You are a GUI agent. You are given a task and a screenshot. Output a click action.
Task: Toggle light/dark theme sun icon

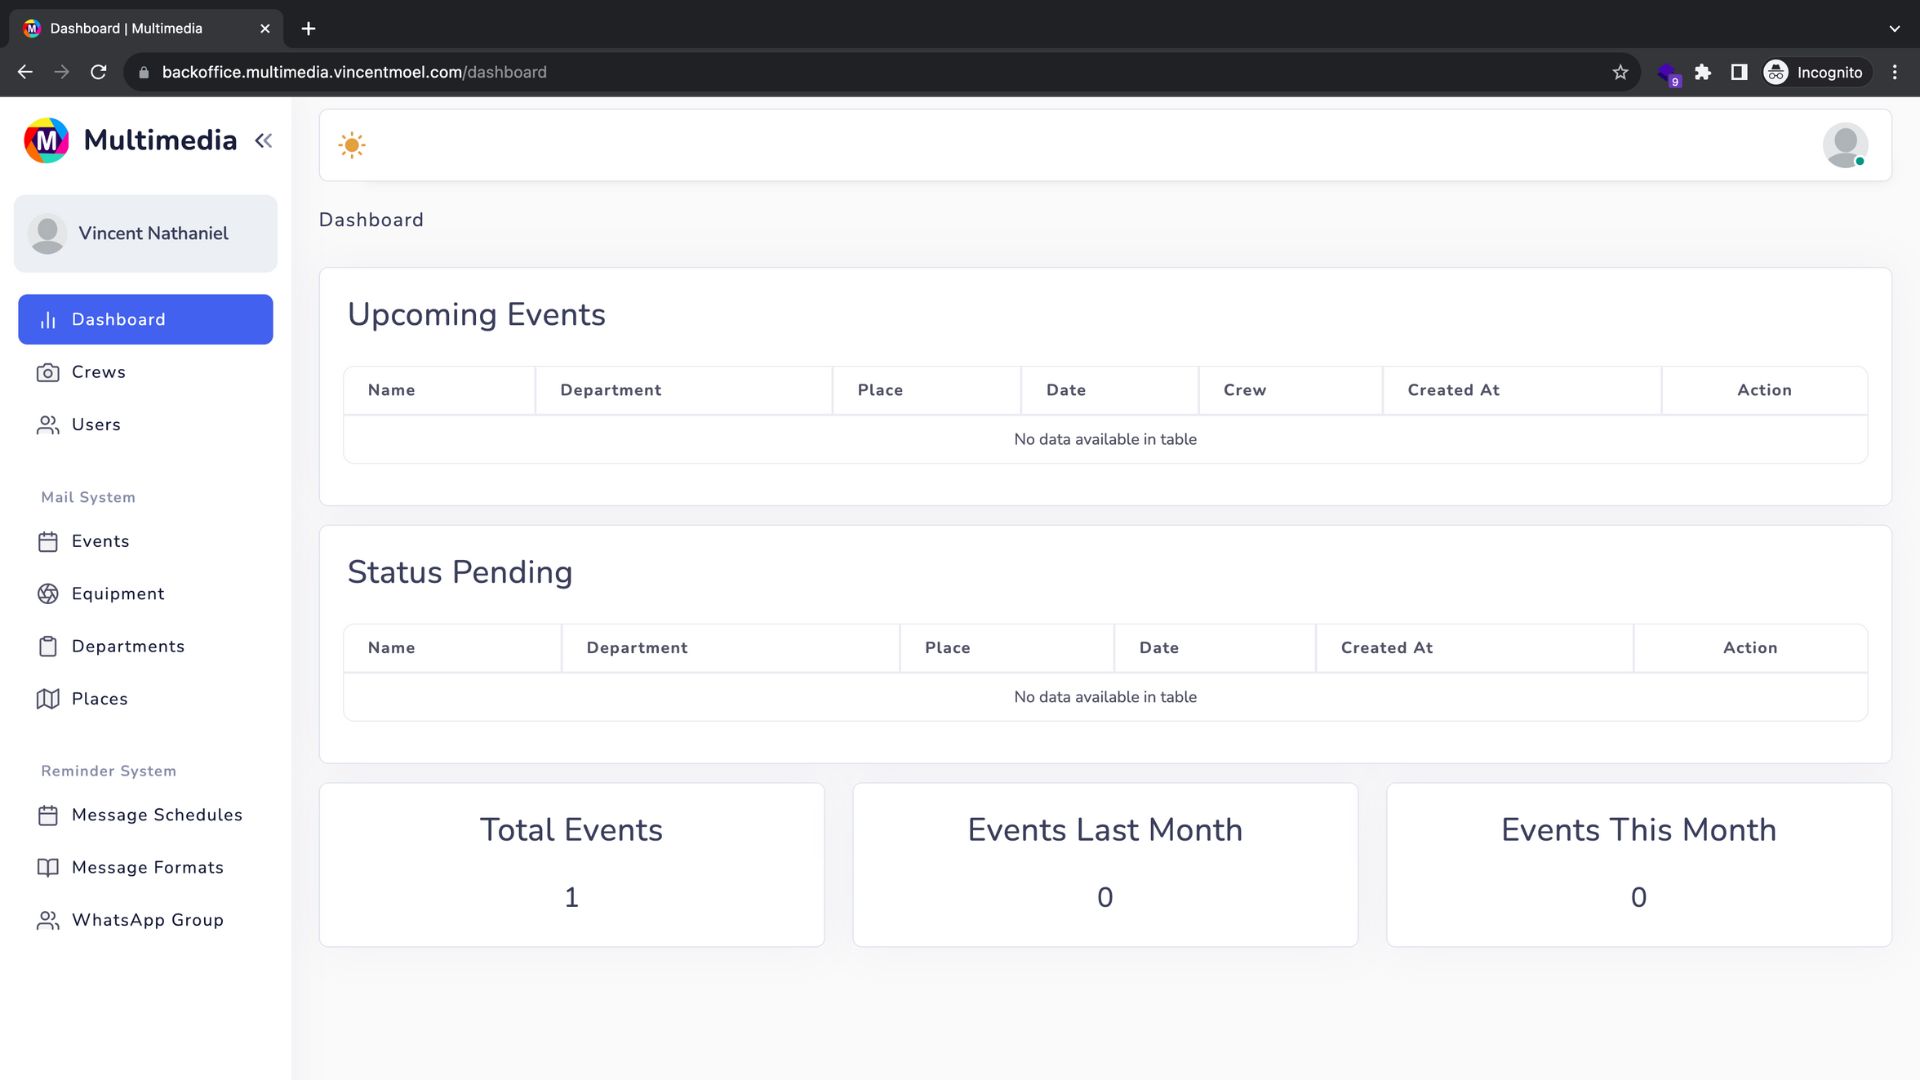[x=352, y=145]
